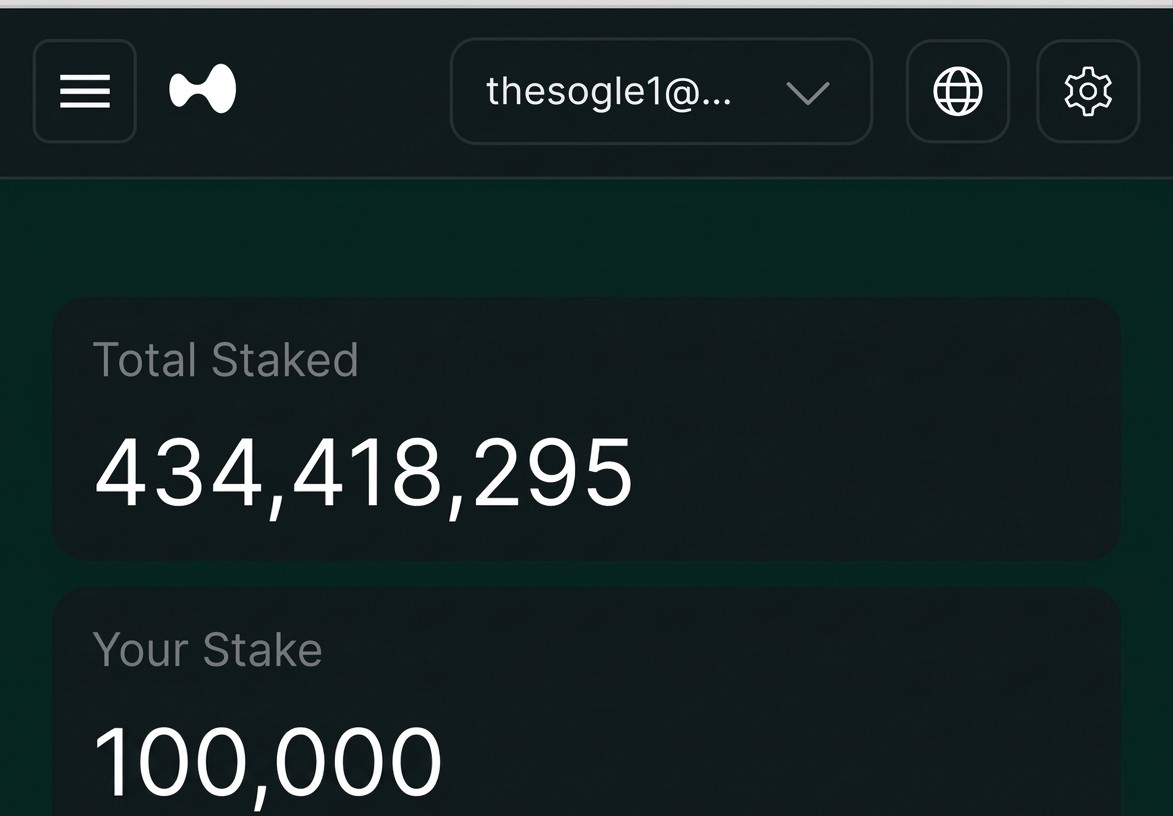Open the hamburger navigation menu

(85, 91)
